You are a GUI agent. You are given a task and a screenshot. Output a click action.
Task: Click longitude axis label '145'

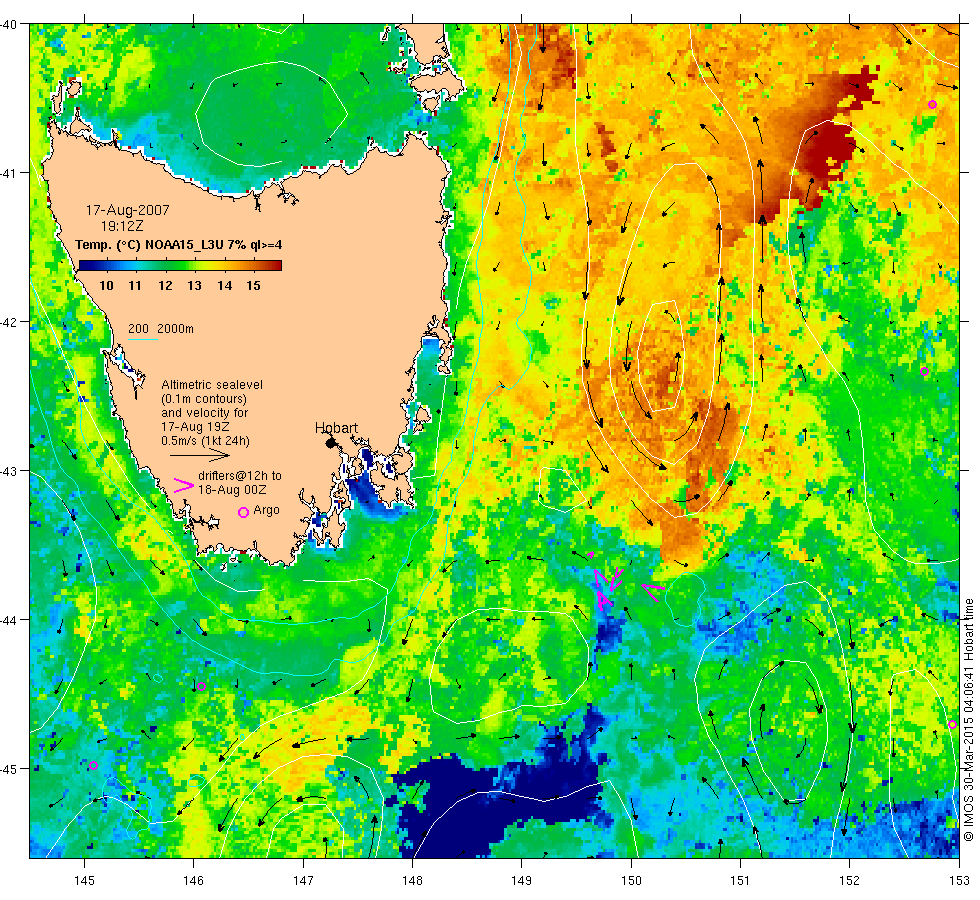click(84, 881)
